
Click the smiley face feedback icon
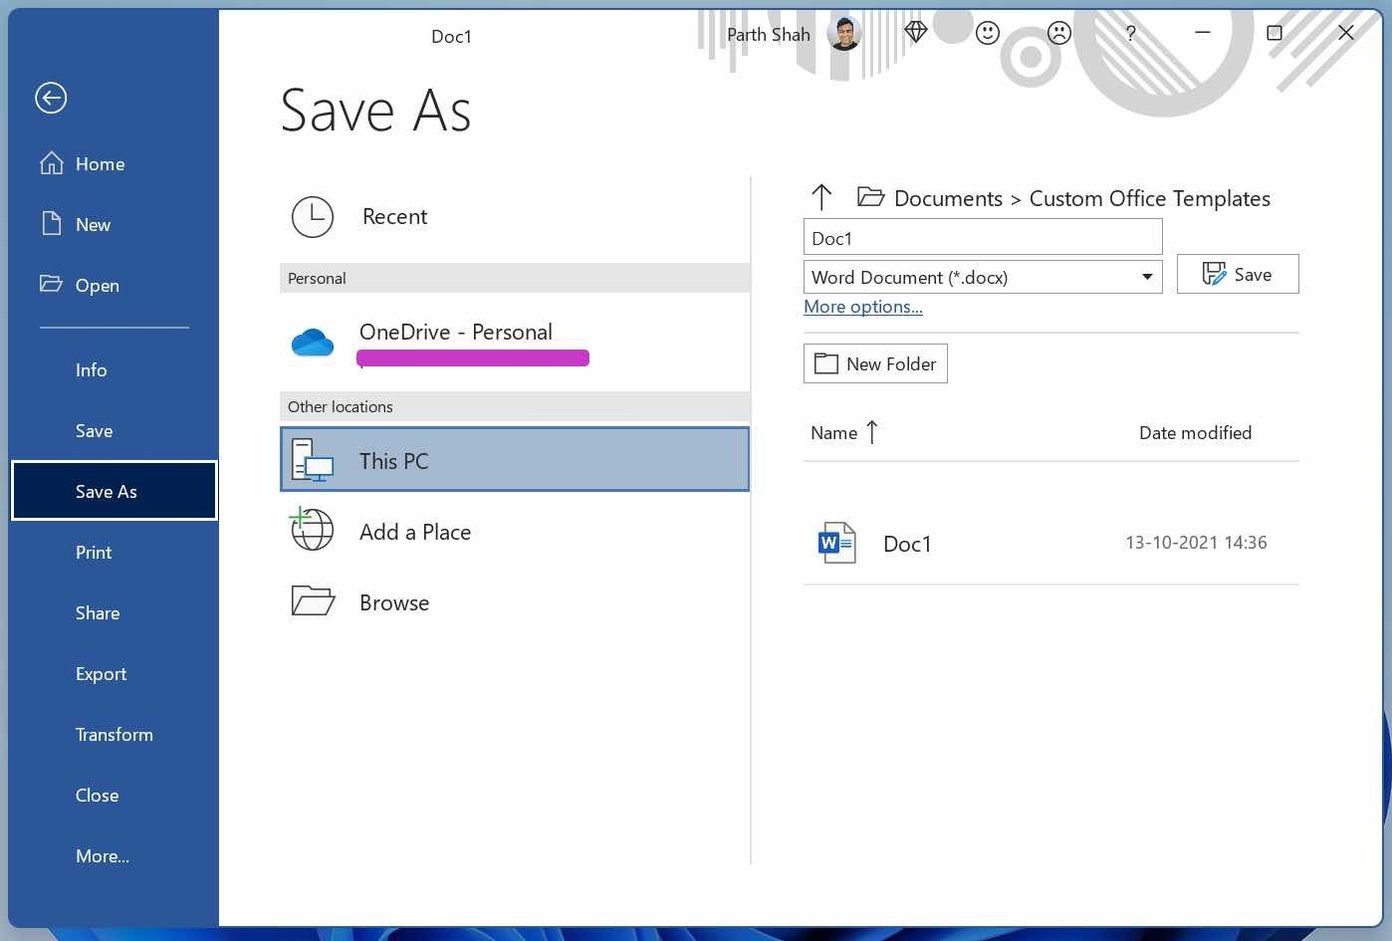pyautogui.click(x=987, y=33)
